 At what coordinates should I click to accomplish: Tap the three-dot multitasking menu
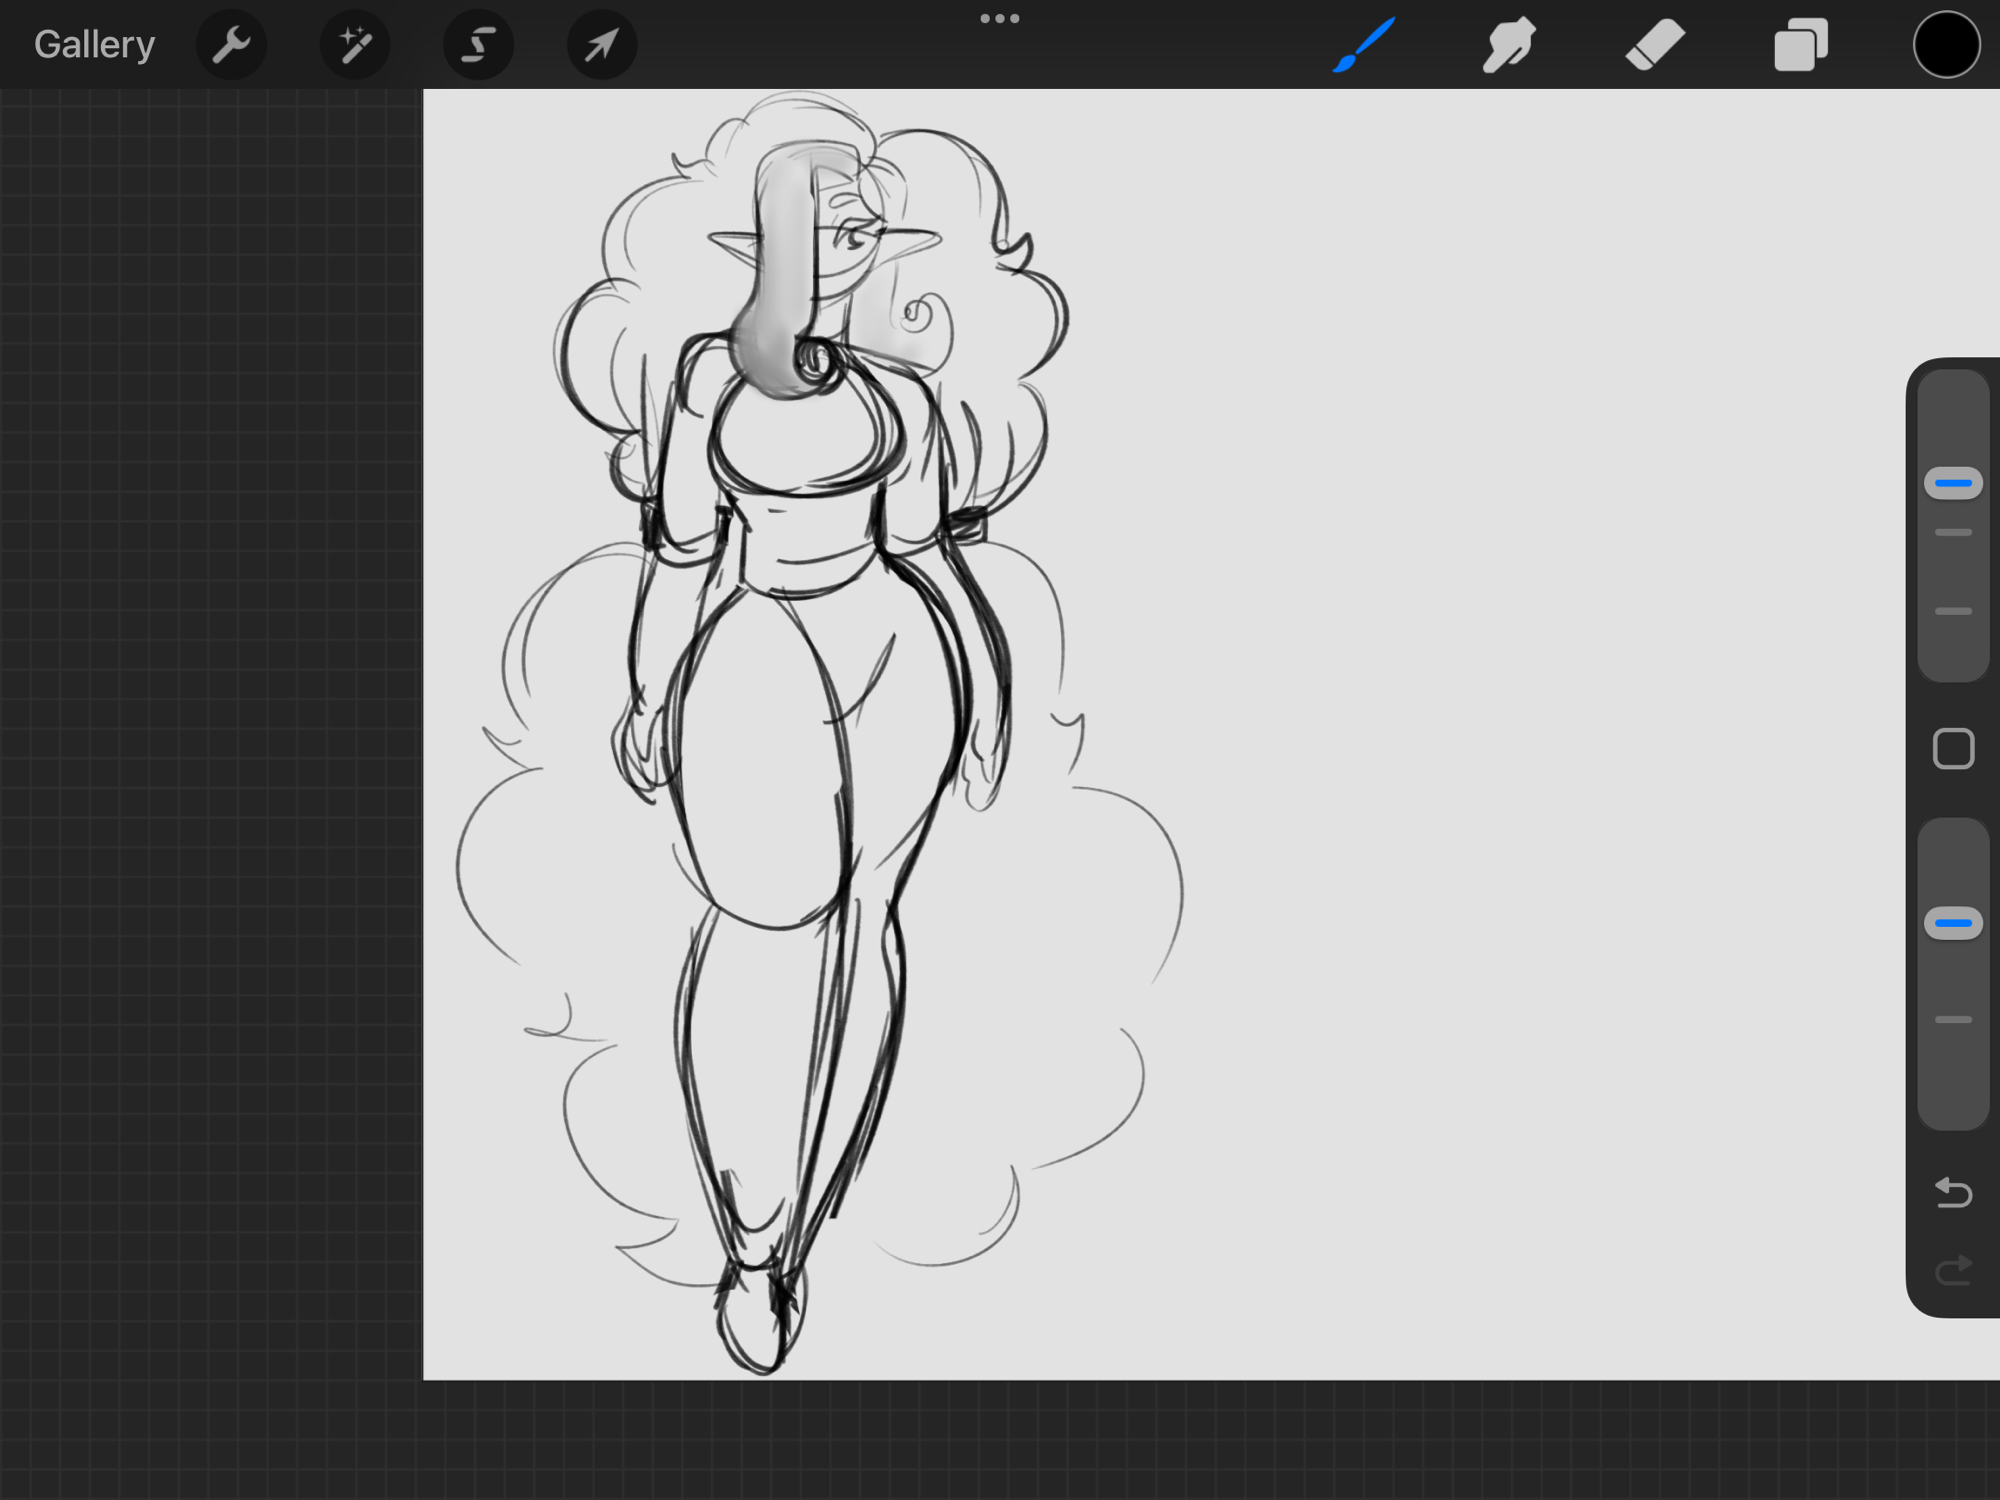999,19
